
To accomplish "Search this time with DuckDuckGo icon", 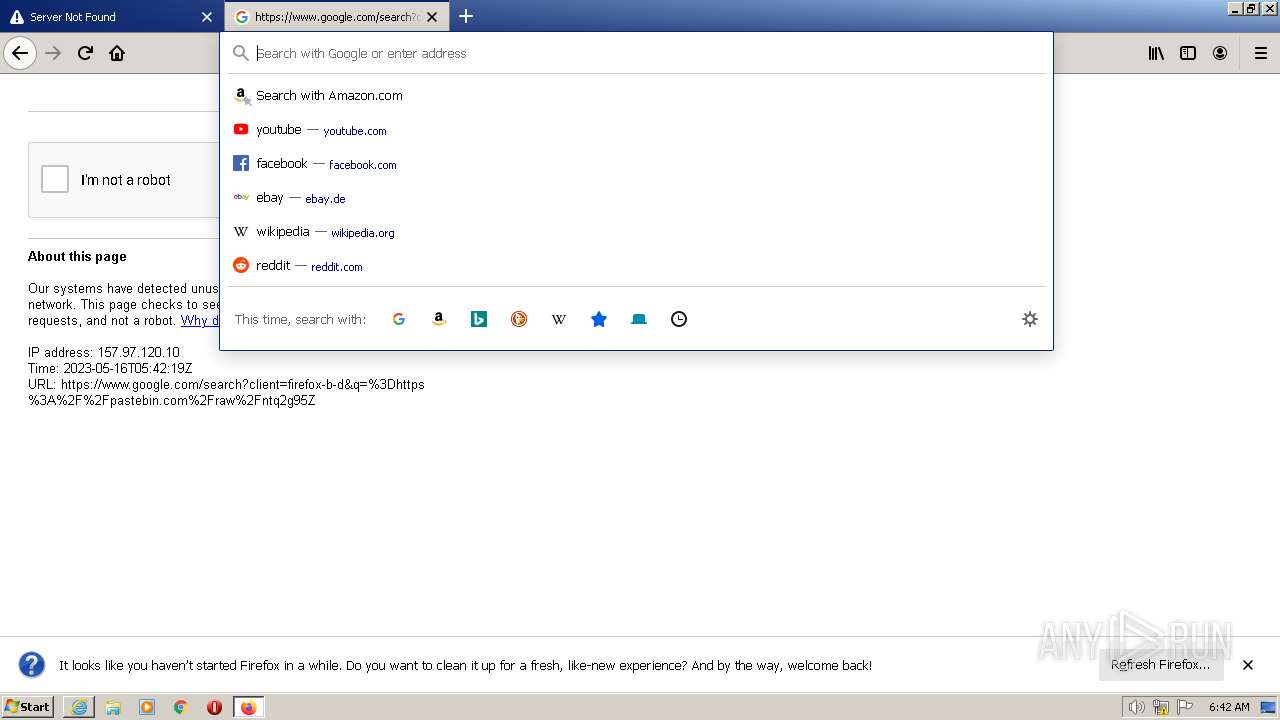I will click(519, 319).
